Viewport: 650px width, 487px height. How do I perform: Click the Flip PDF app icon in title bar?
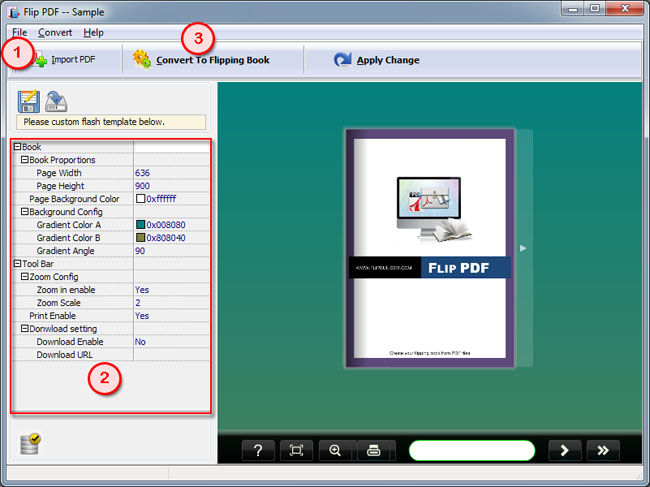tap(14, 12)
